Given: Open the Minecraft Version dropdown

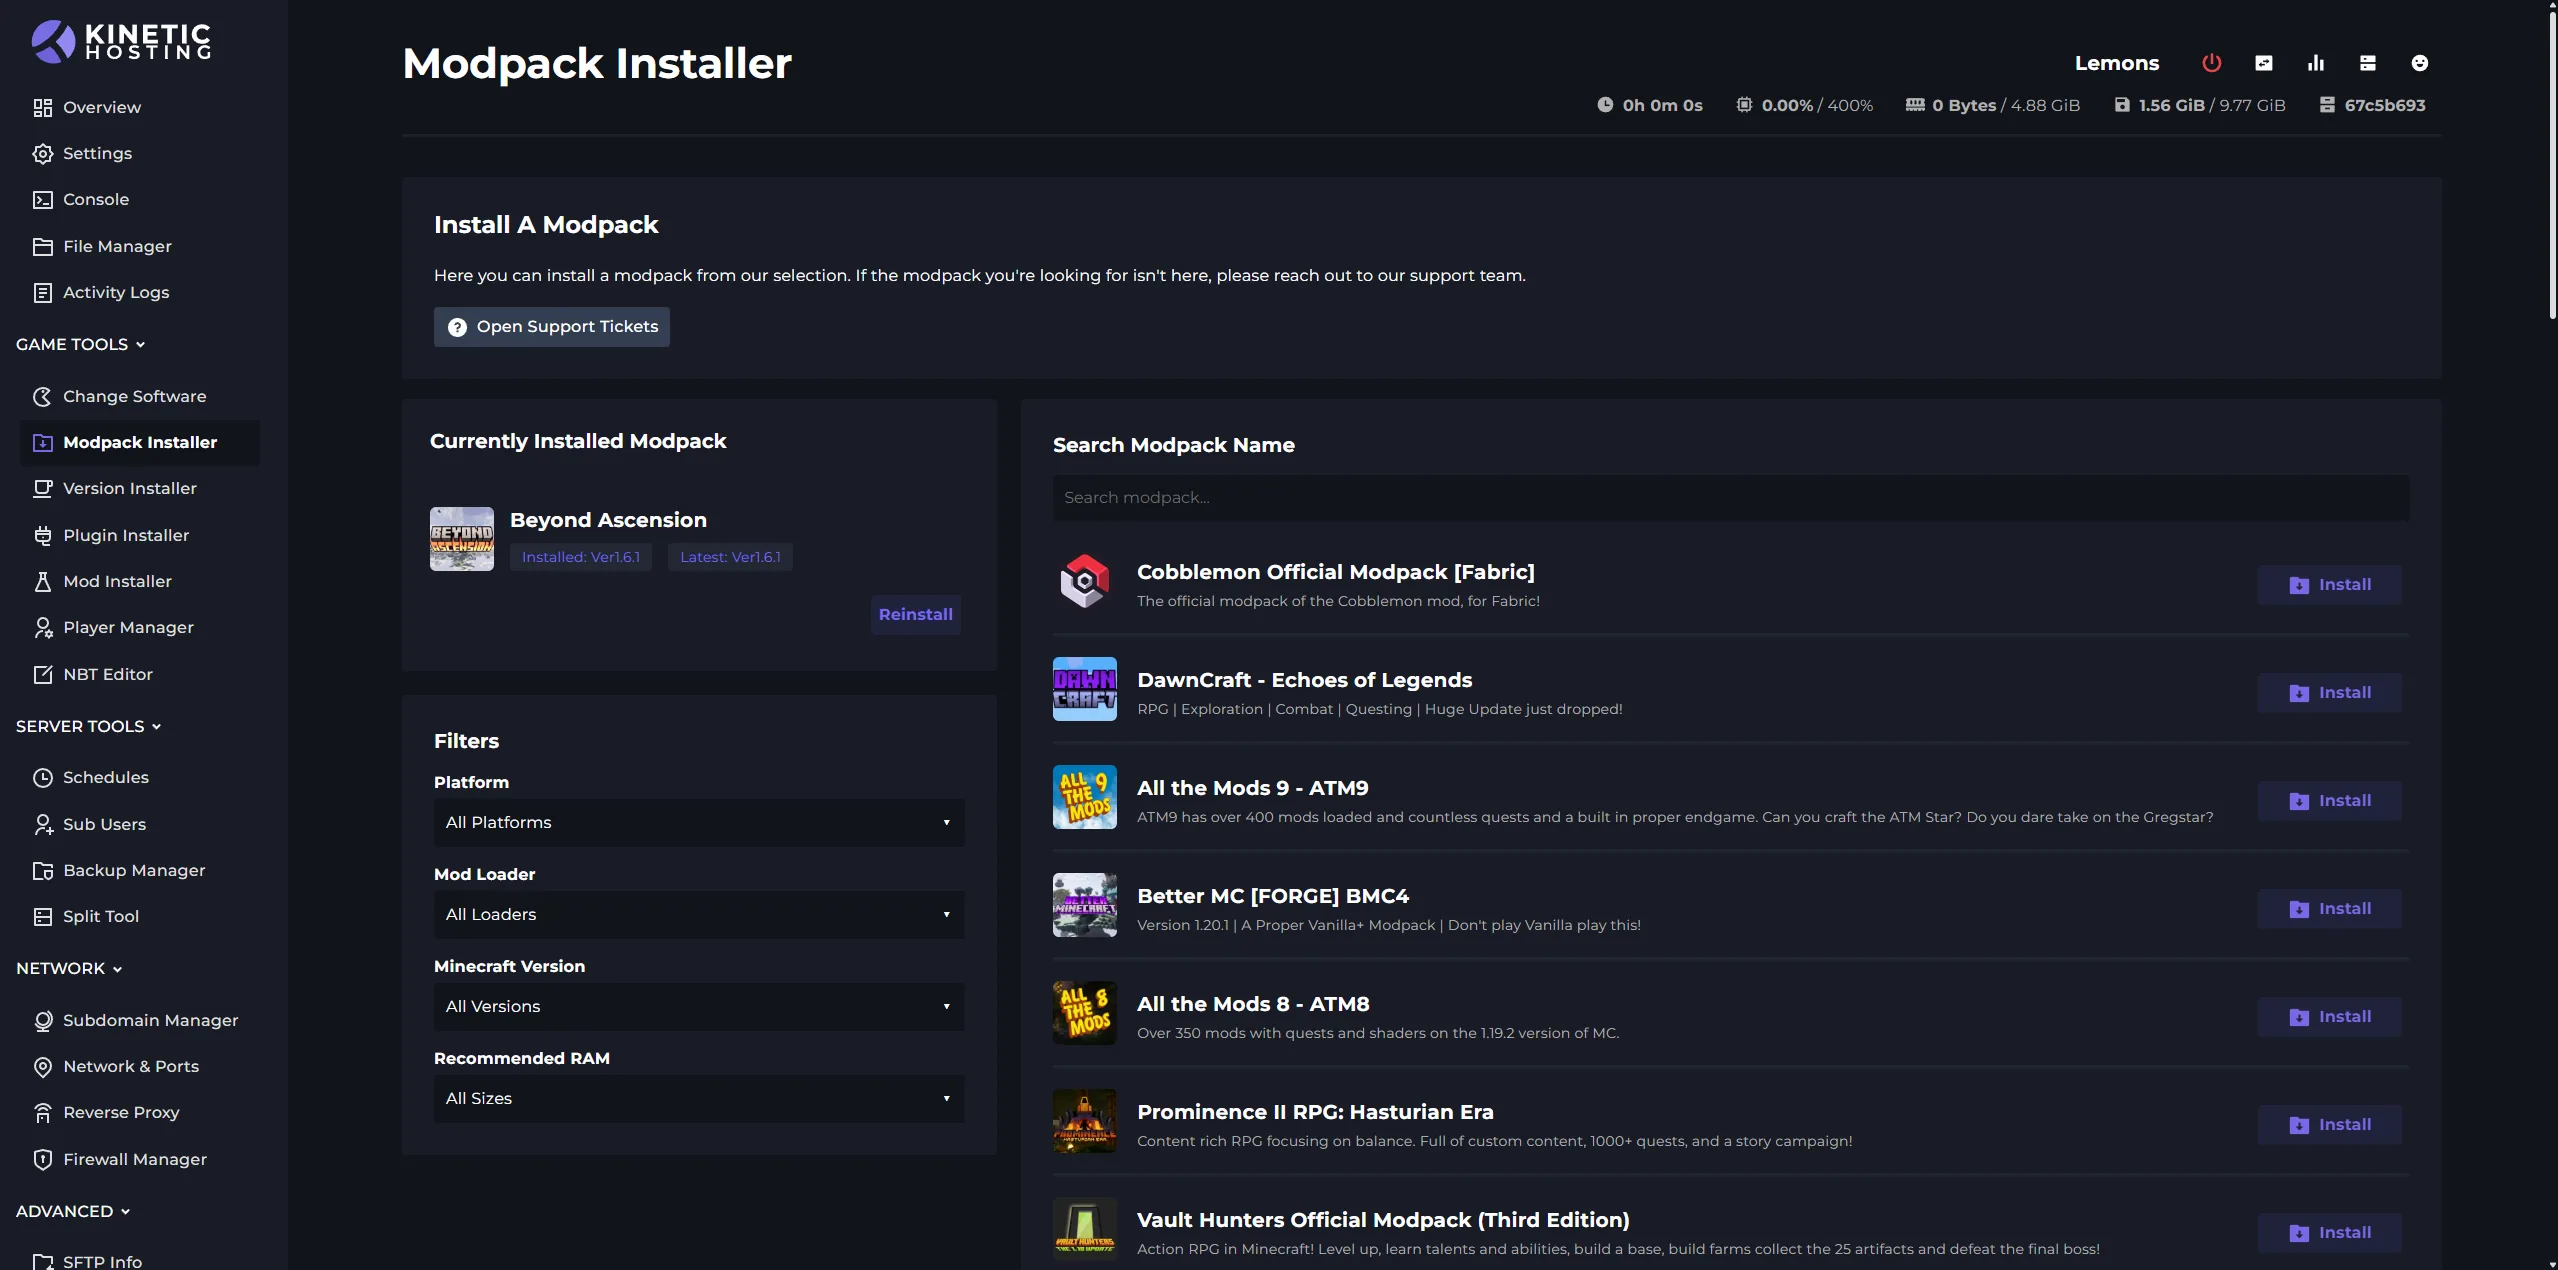Looking at the screenshot, I should [698, 1006].
